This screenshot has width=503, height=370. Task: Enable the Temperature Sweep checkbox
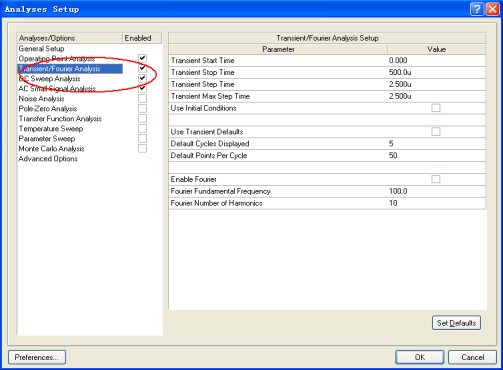tap(142, 128)
